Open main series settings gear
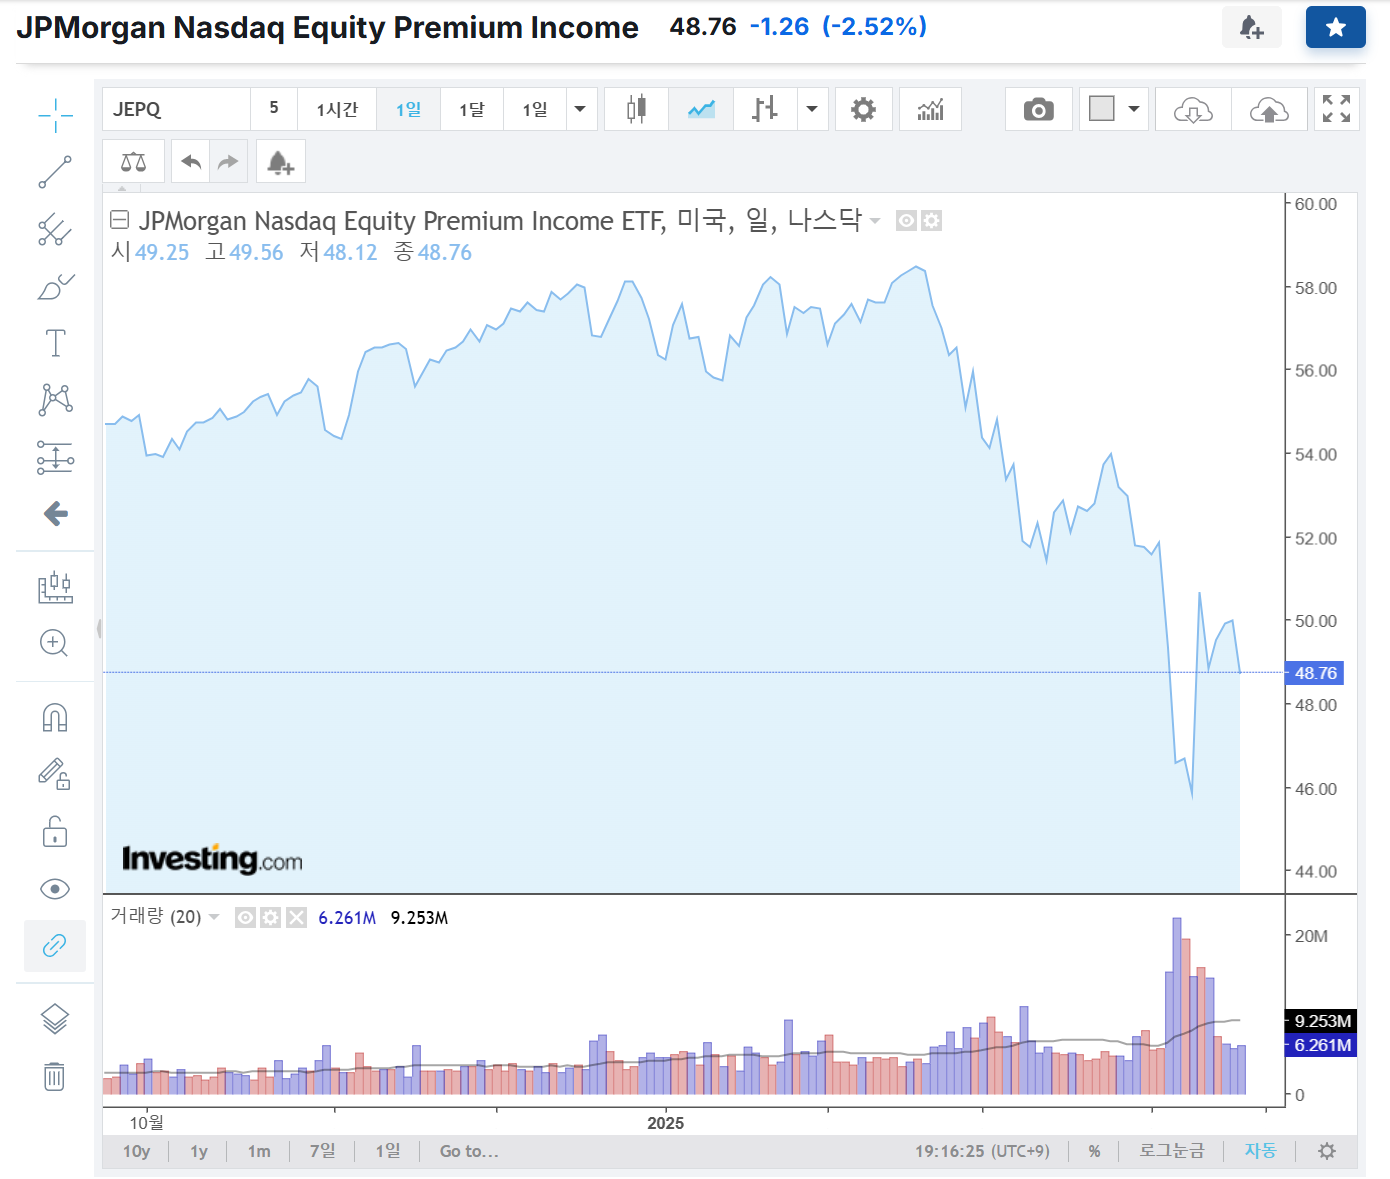 tap(931, 221)
